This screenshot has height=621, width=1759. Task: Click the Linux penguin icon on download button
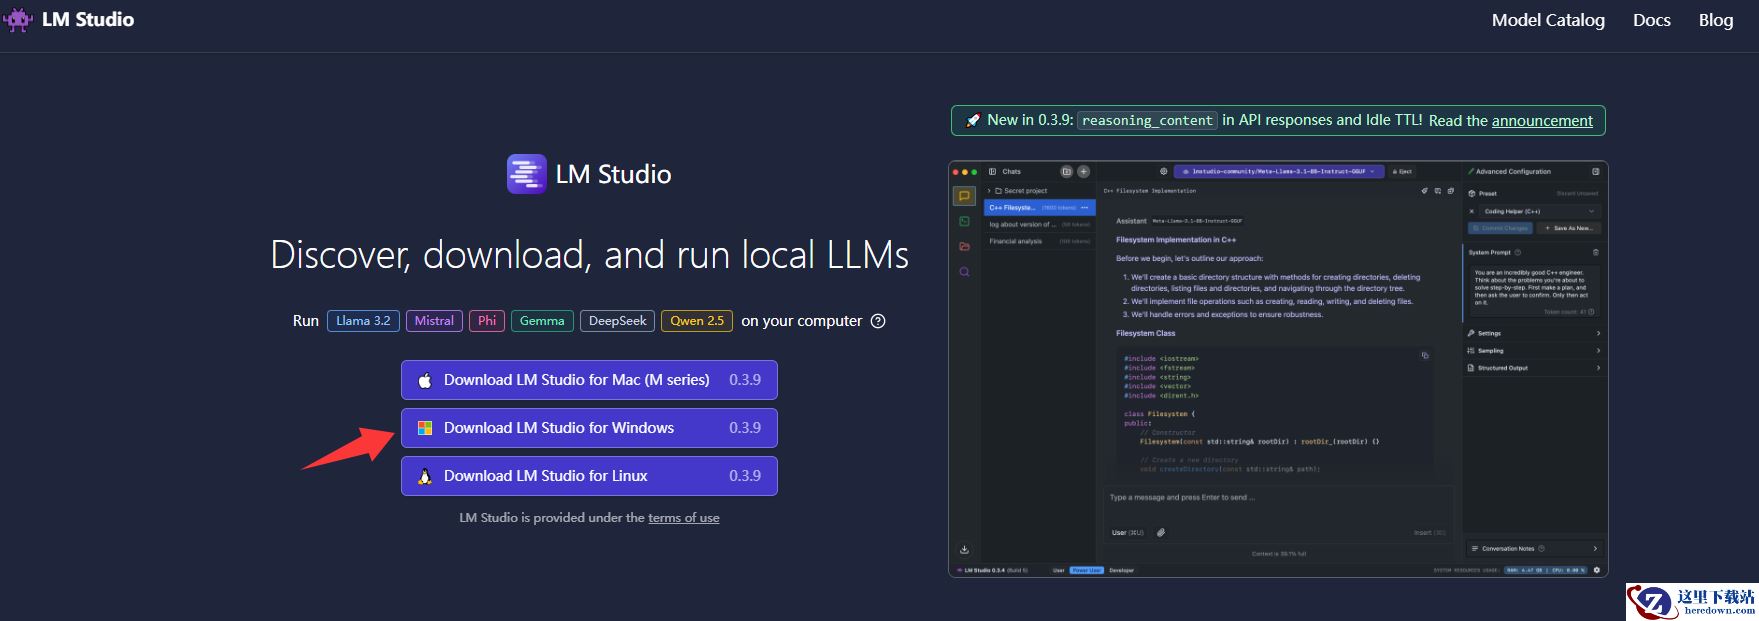[424, 476]
